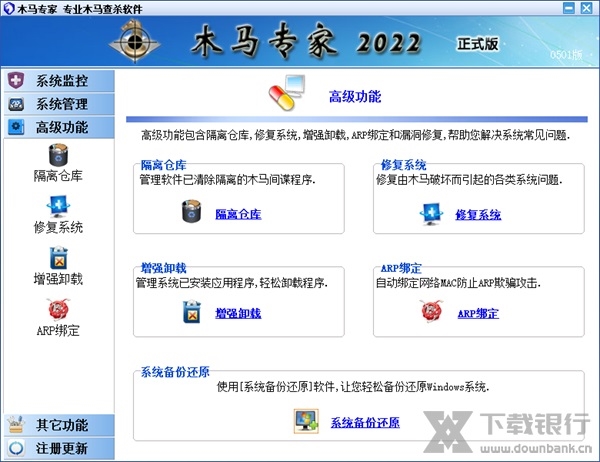Open the 系统管理 sidebar section
The image size is (600, 462).
coord(59,104)
